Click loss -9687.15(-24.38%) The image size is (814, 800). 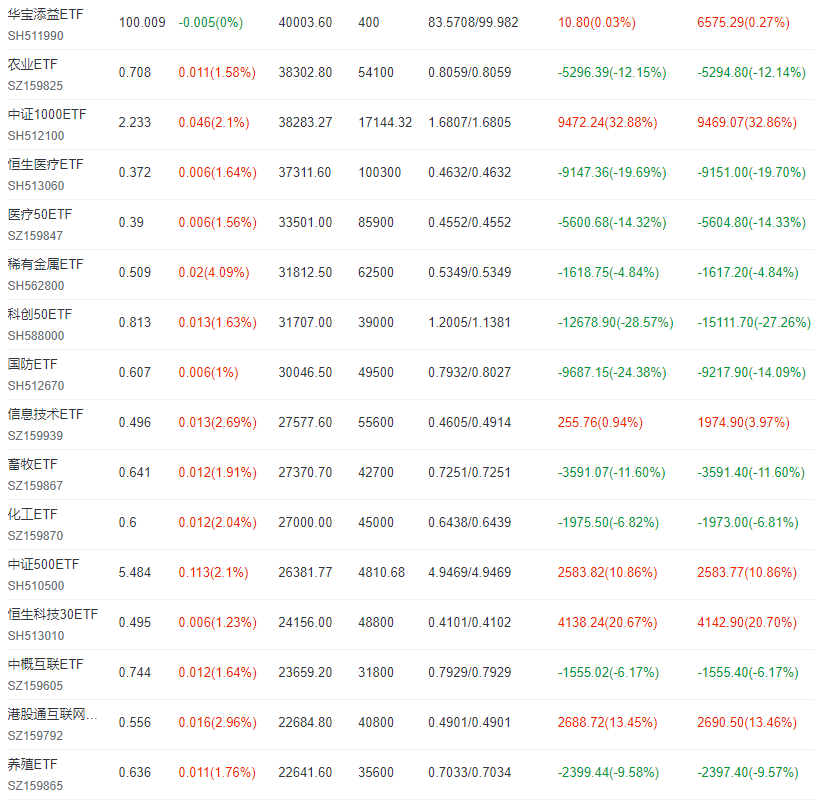(612, 372)
